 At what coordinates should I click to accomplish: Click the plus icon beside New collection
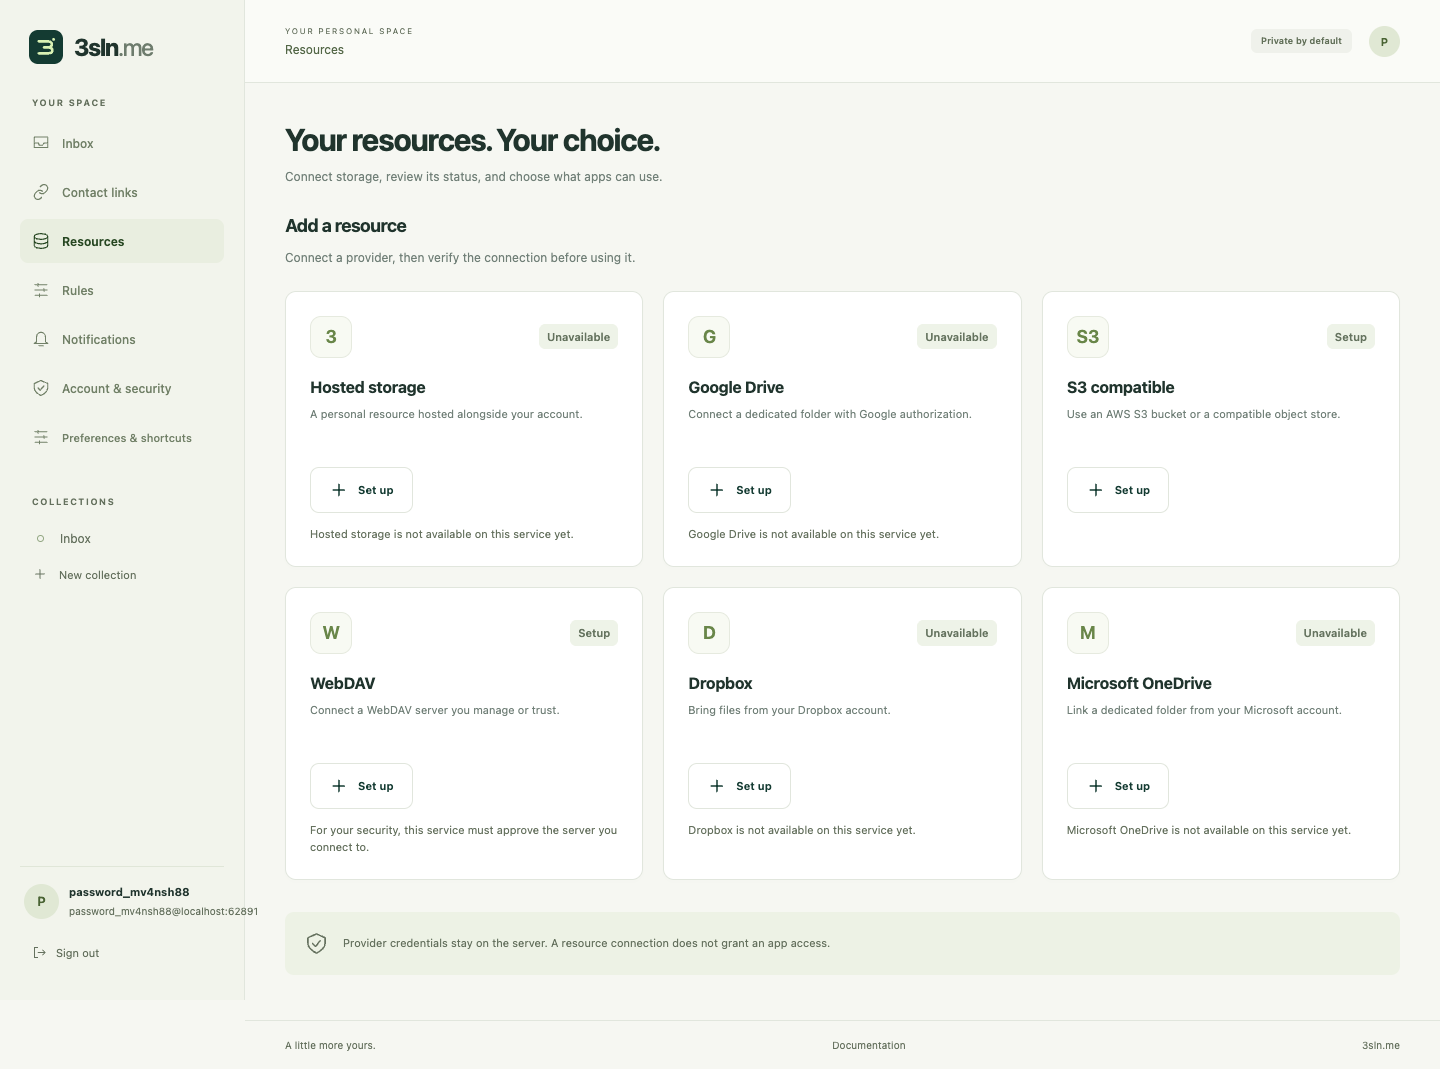(x=40, y=574)
